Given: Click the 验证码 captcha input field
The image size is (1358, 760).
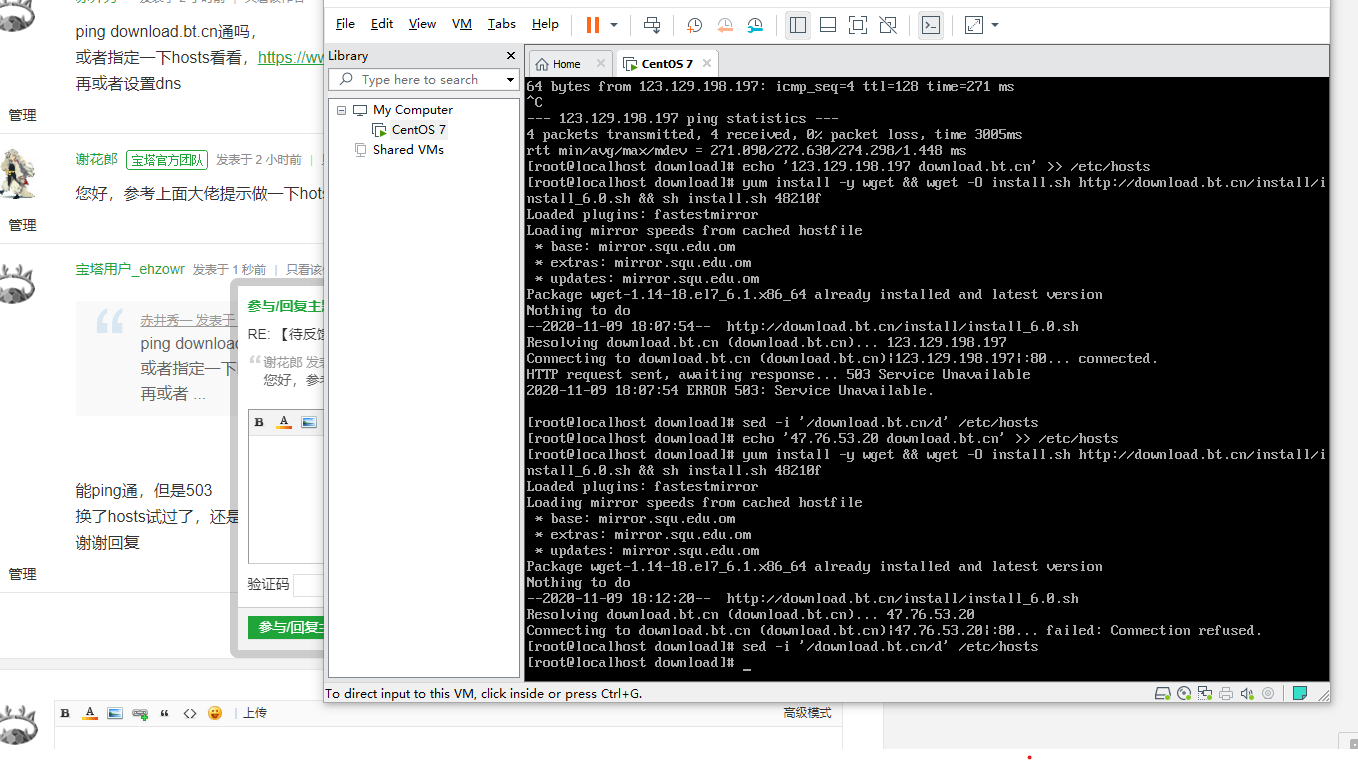Looking at the screenshot, I should point(309,585).
